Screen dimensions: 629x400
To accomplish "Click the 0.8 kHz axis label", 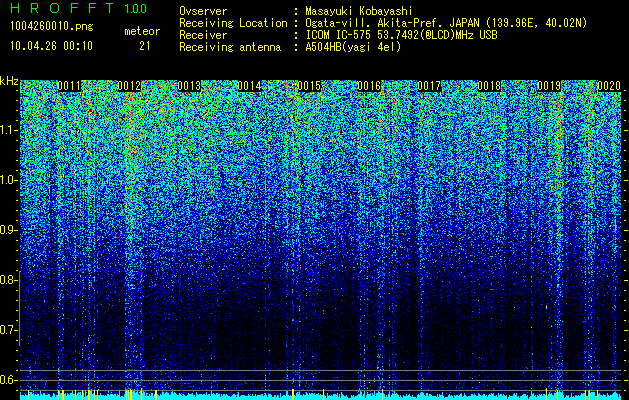I will pos(8,280).
